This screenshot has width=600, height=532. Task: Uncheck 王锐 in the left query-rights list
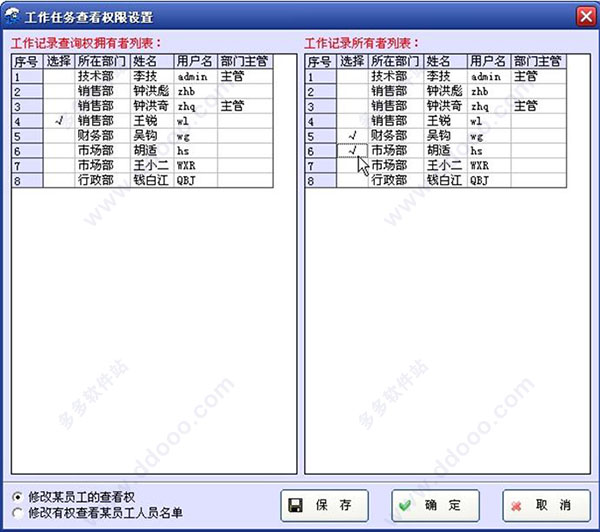pyautogui.click(x=59, y=121)
